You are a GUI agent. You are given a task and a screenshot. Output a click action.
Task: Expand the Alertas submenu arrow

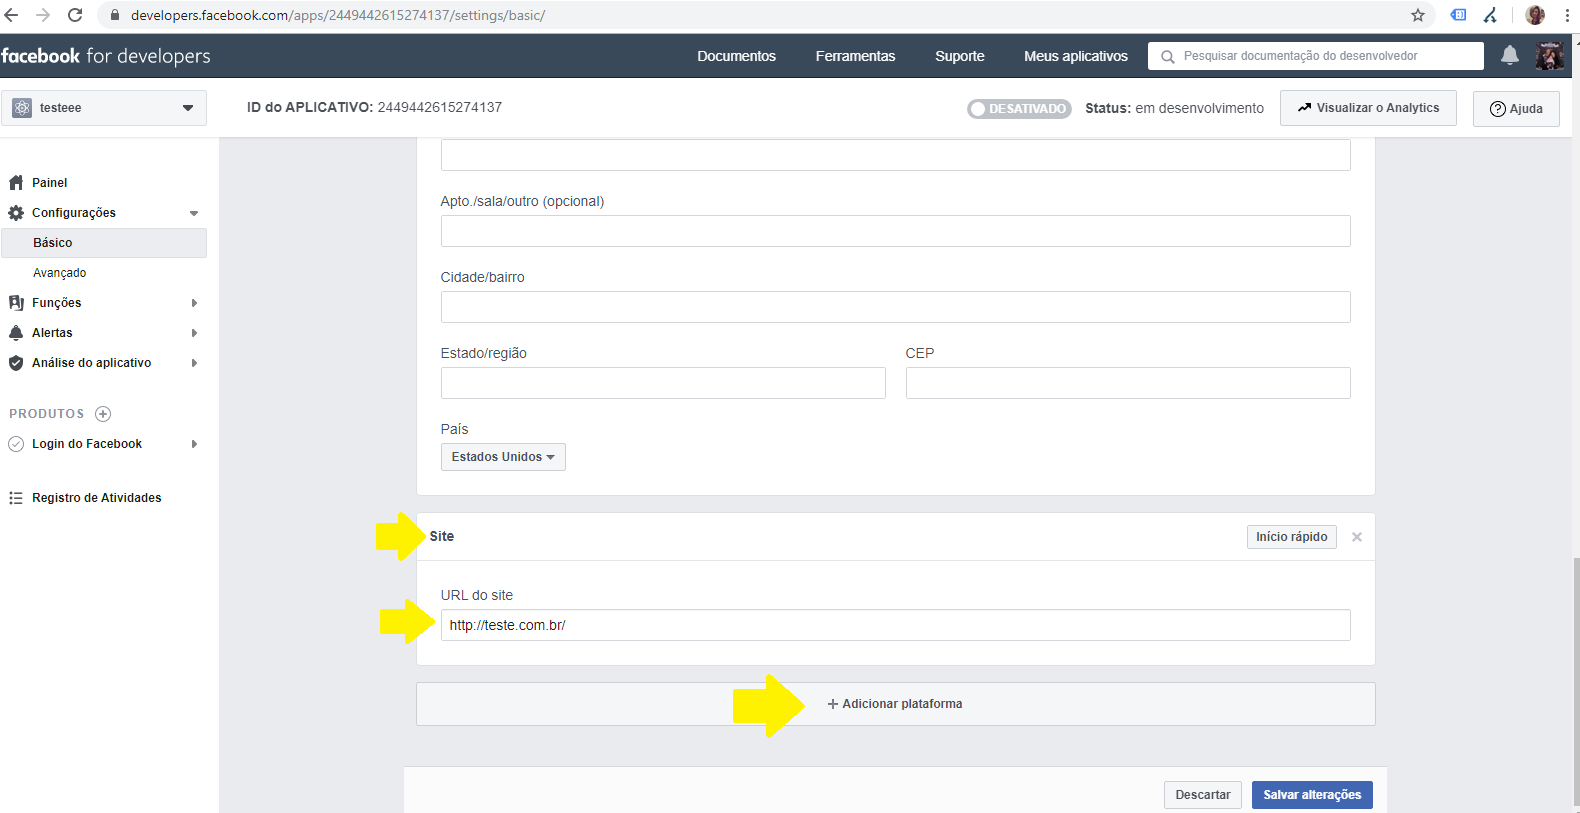click(x=194, y=333)
